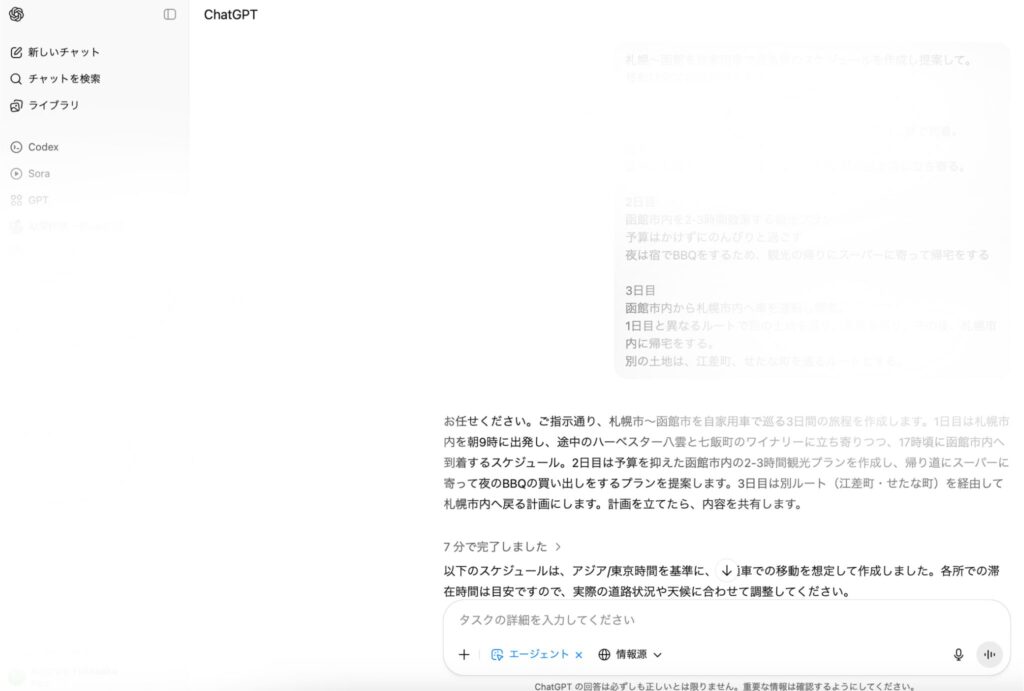Open Sora from the sidebar
The width and height of the screenshot is (1024, 691).
pyautogui.click(x=38, y=173)
